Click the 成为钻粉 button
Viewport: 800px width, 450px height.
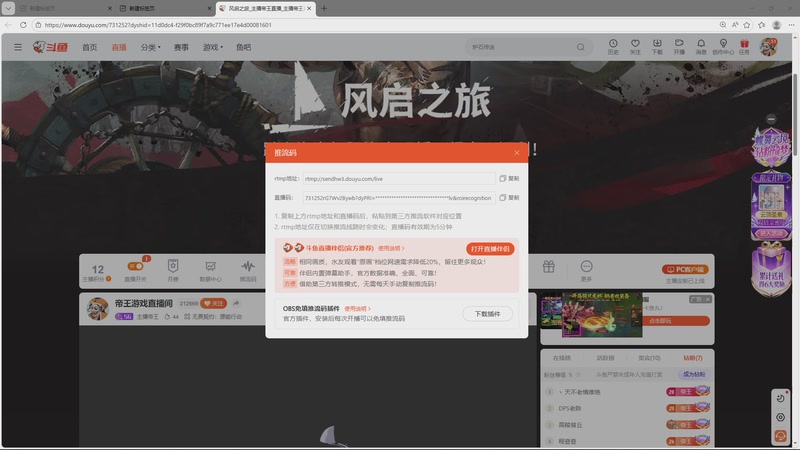[x=693, y=374]
